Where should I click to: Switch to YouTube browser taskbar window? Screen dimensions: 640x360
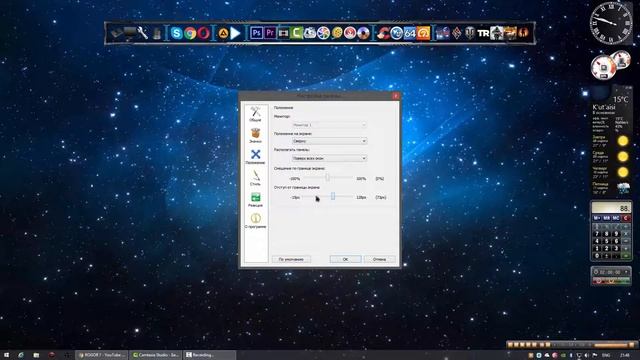[102, 355]
